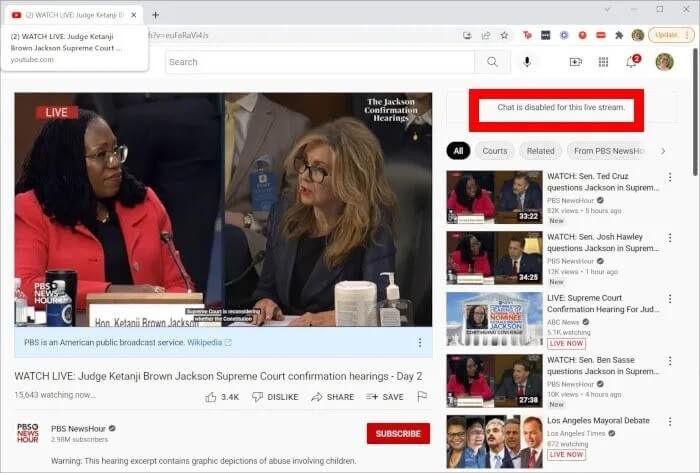Click the DISLIKE thumbs-down button

tap(275, 397)
